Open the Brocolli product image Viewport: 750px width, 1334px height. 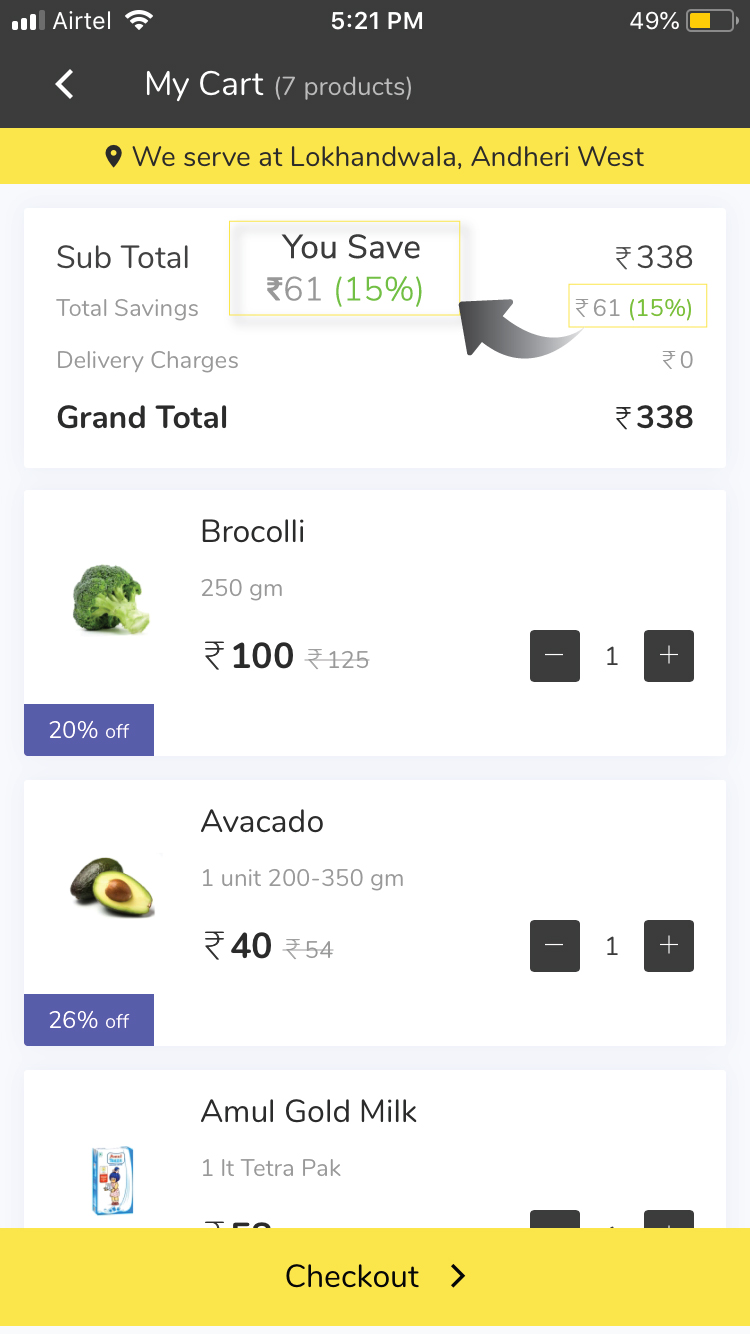112,599
